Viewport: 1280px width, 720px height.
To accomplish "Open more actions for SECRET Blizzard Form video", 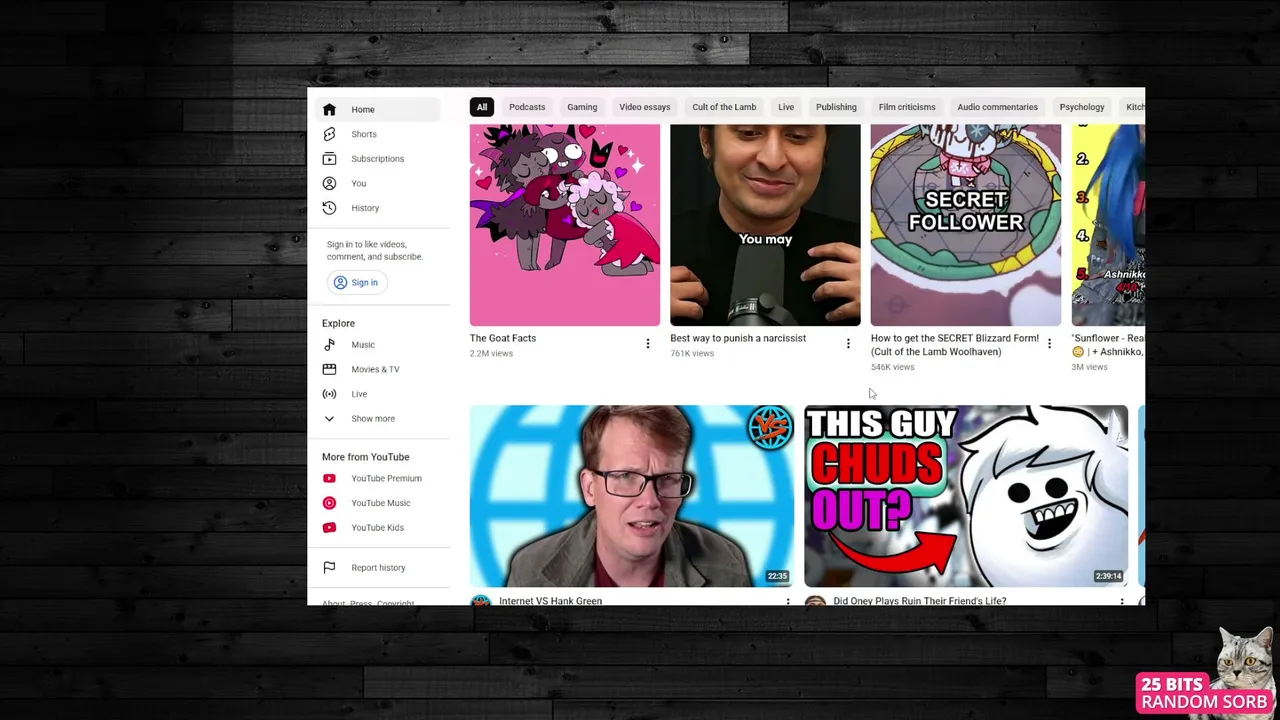I will point(1049,344).
